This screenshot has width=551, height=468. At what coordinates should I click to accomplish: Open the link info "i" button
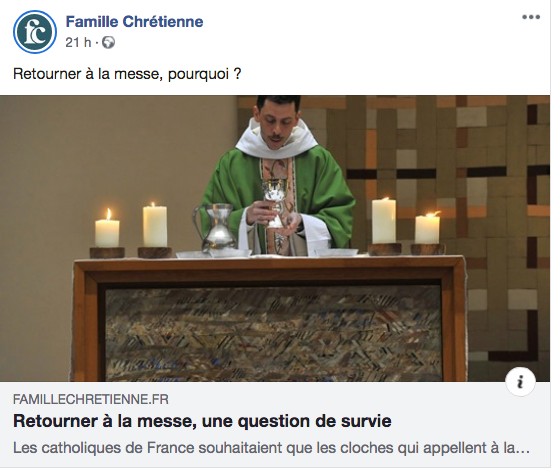coord(520,382)
